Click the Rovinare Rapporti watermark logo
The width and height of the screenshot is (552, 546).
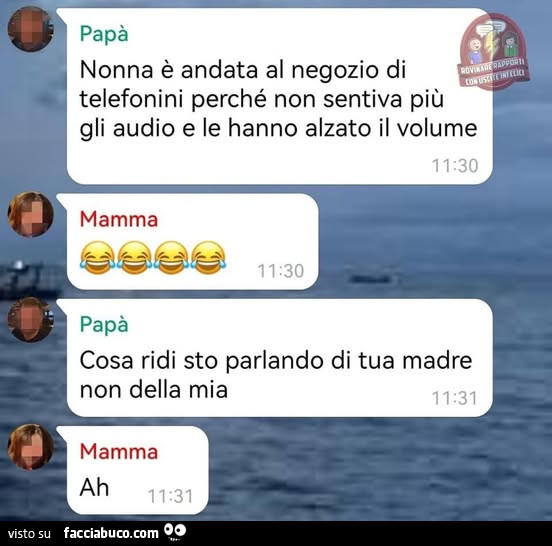click(494, 51)
